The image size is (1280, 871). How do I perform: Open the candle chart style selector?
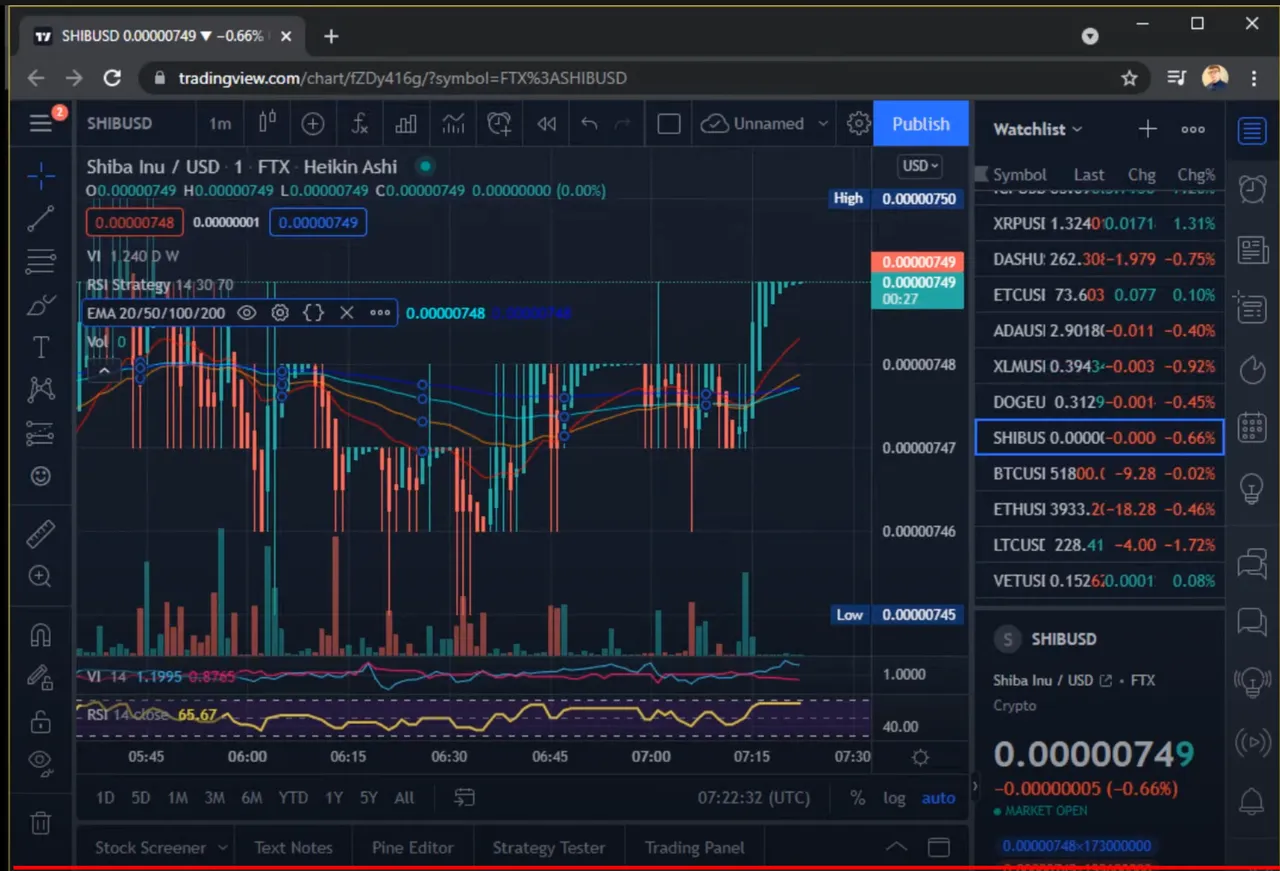(267, 123)
